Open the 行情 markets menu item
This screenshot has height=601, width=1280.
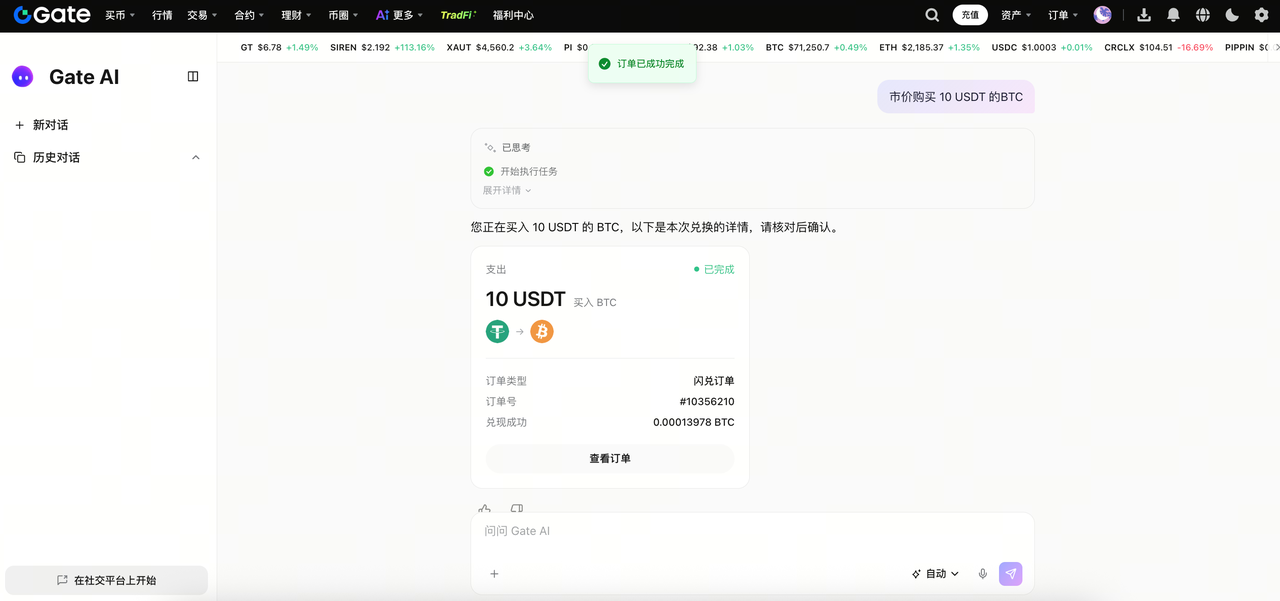click(162, 15)
